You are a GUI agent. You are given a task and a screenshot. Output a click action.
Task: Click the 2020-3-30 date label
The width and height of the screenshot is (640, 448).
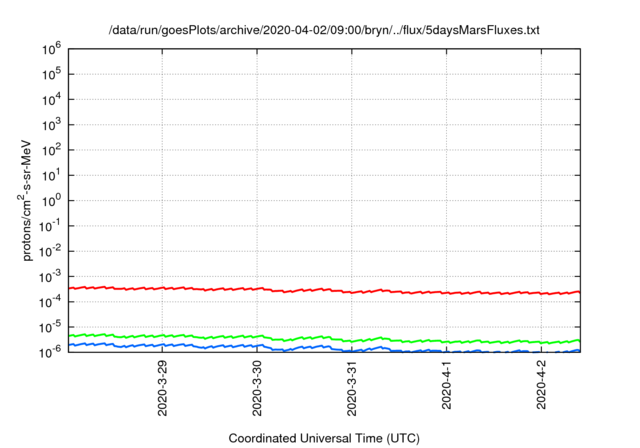[257, 388]
